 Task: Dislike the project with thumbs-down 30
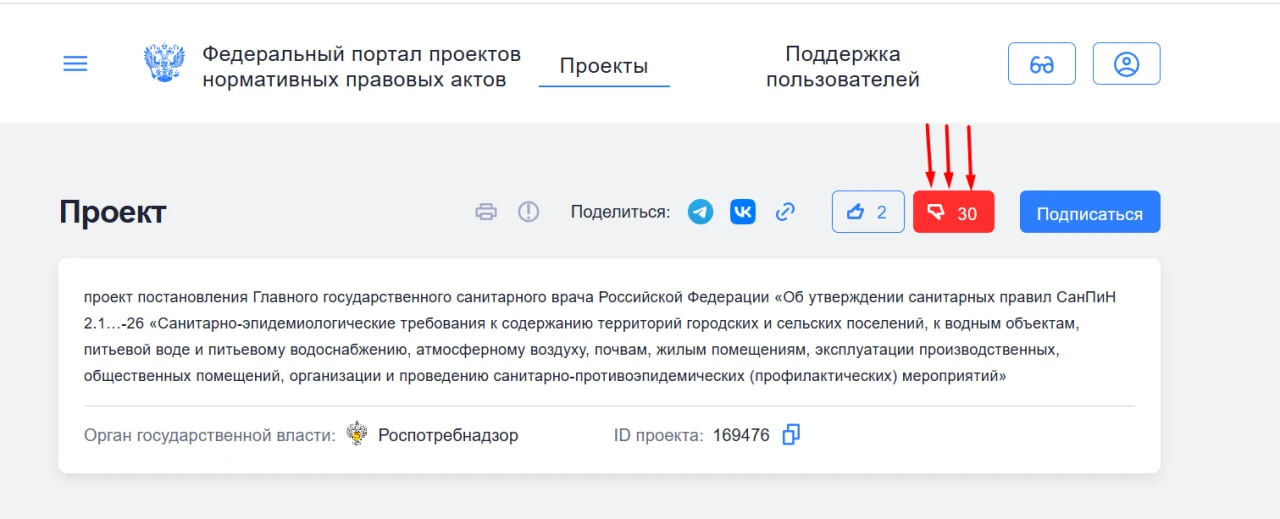(954, 212)
